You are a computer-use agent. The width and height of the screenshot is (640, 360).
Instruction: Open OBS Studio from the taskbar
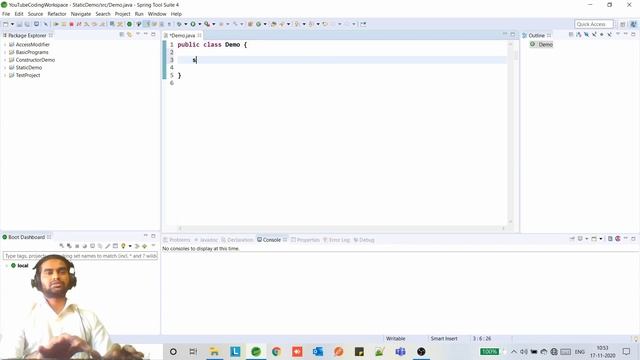click(x=421, y=351)
